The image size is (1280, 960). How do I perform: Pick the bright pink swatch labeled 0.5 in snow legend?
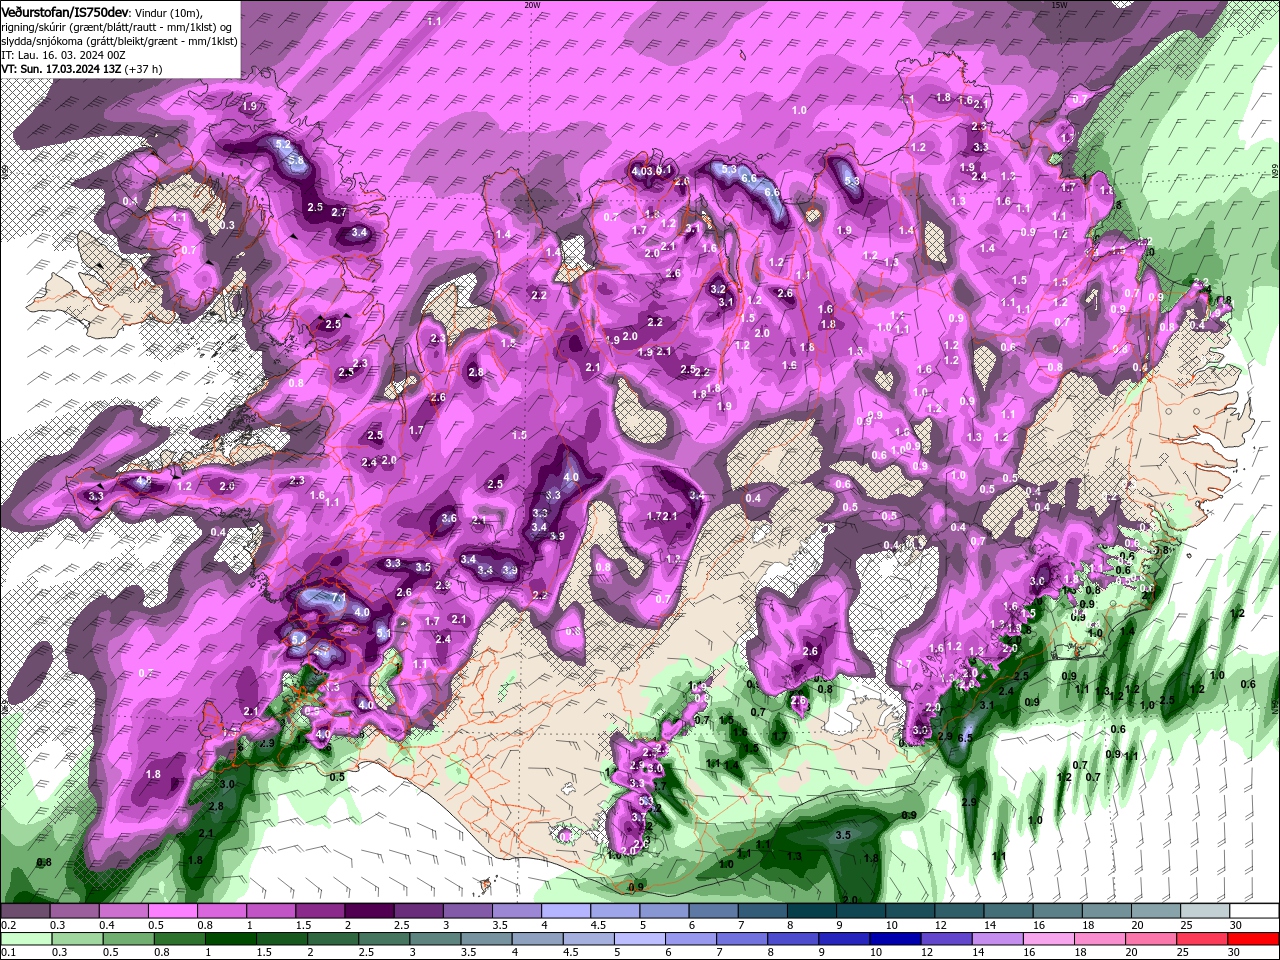pyautogui.click(x=172, y=911)
